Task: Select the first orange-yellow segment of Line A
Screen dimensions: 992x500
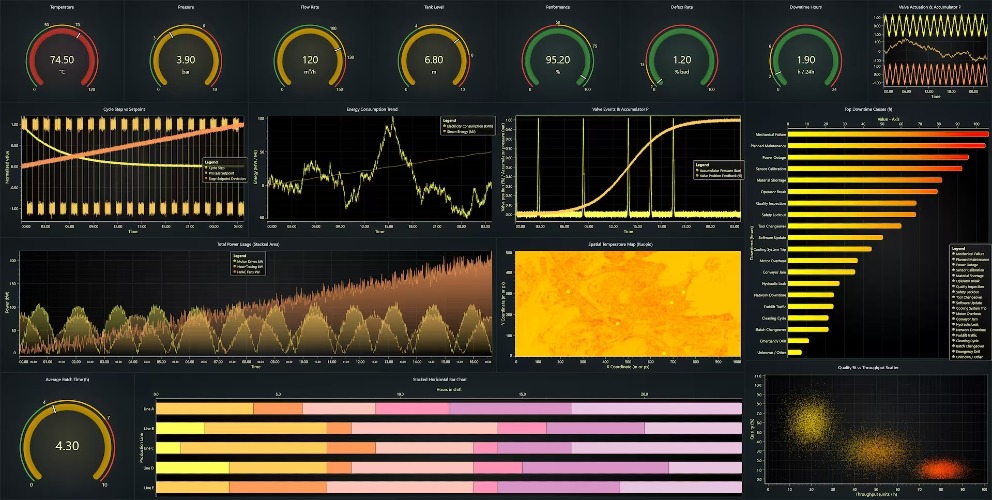Action: pyautogui.click(x=204, y=409)
